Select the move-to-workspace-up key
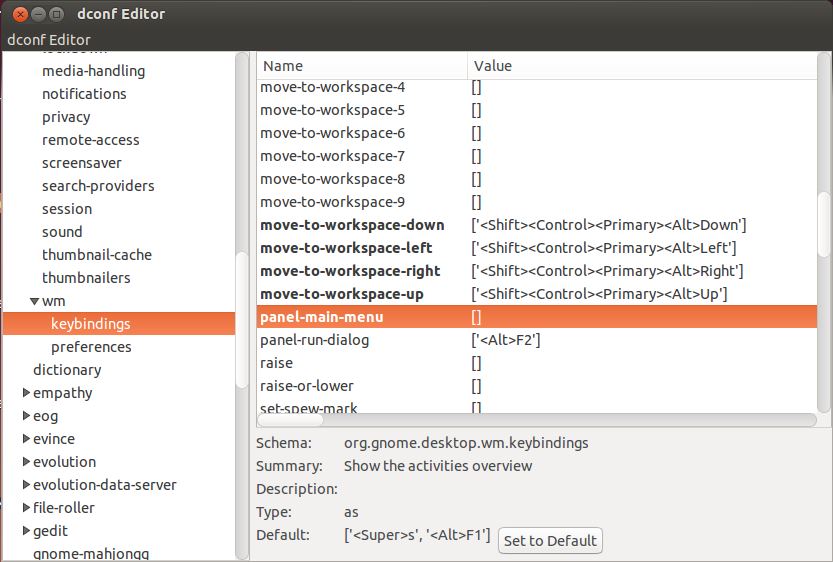833x562 pixels. coord(342,294)
